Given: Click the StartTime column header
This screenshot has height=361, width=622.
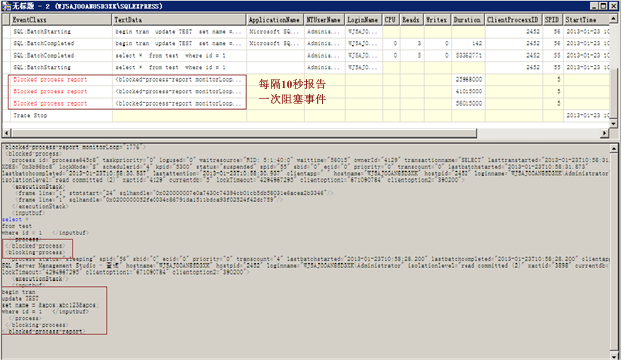Looking at the screenshot, I should [586, 19].
